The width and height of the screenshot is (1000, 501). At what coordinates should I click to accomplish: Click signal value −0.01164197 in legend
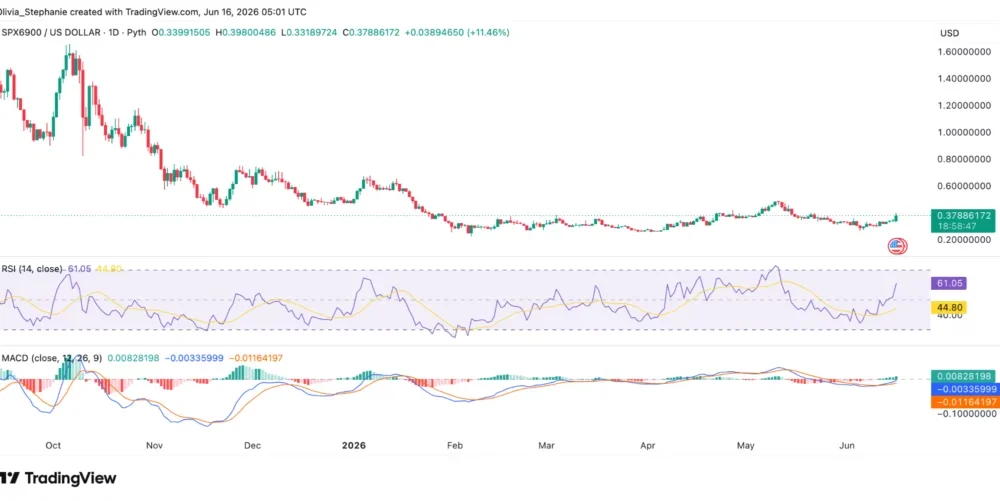(255, 358)
